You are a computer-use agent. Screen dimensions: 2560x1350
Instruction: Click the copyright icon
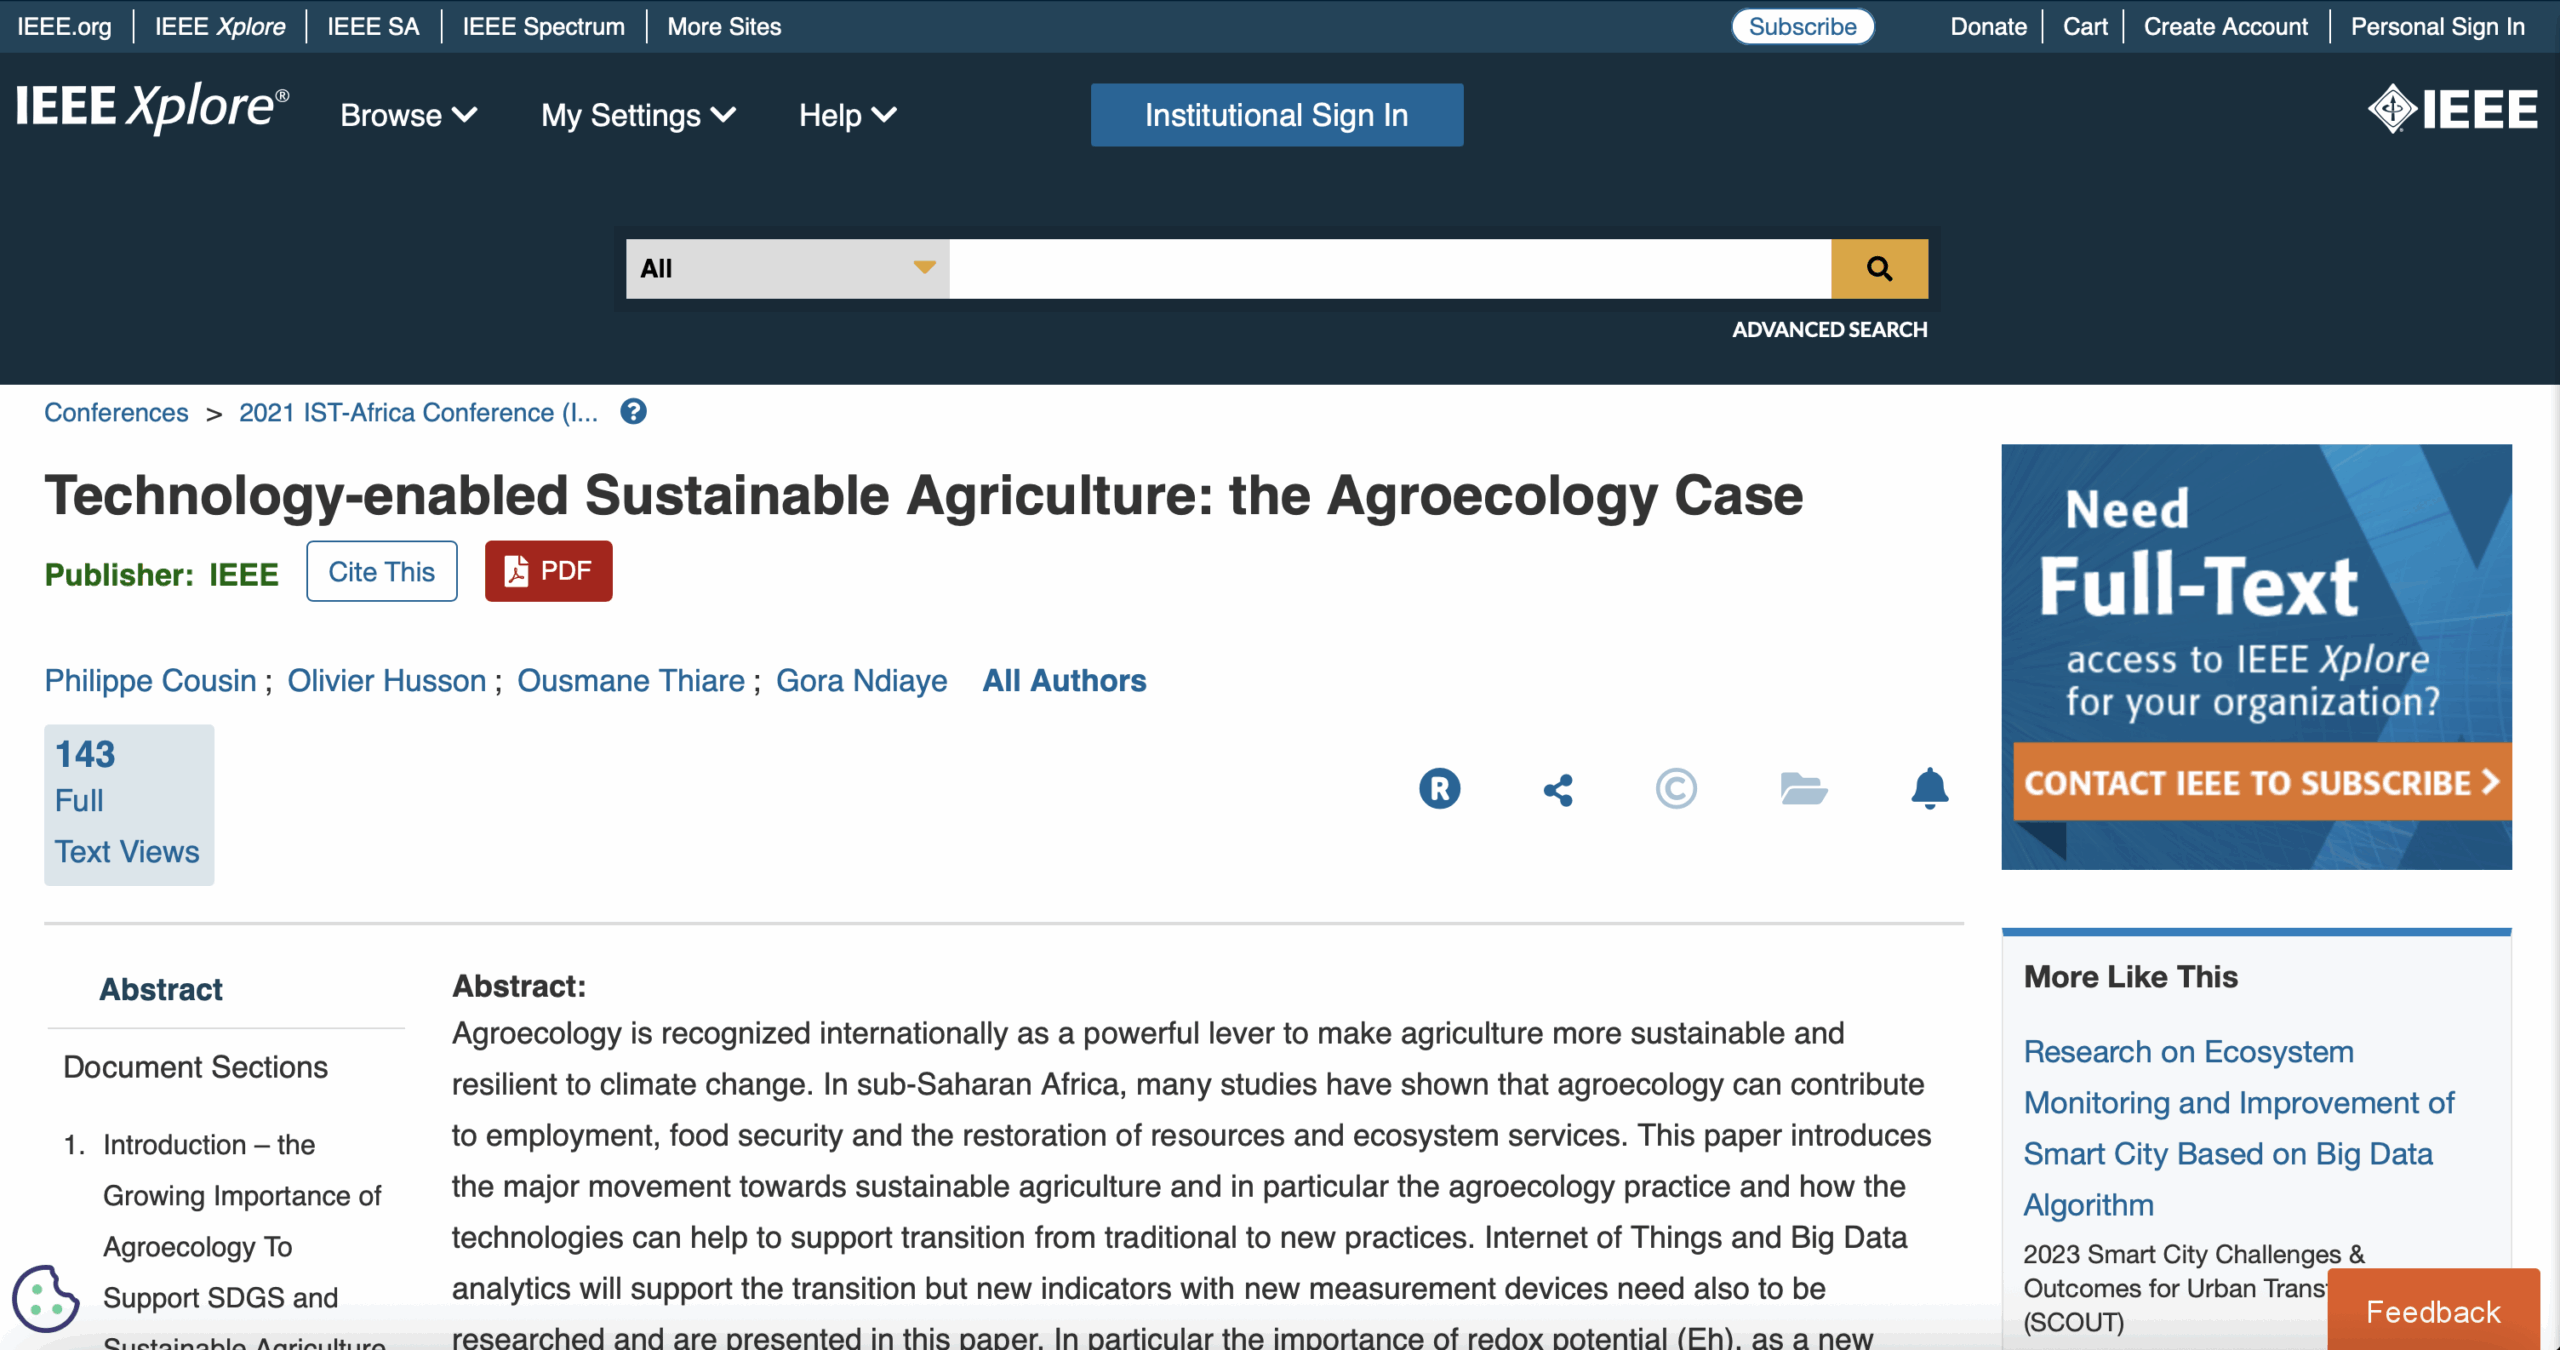pyautogui.click(x=1676, y=788)
